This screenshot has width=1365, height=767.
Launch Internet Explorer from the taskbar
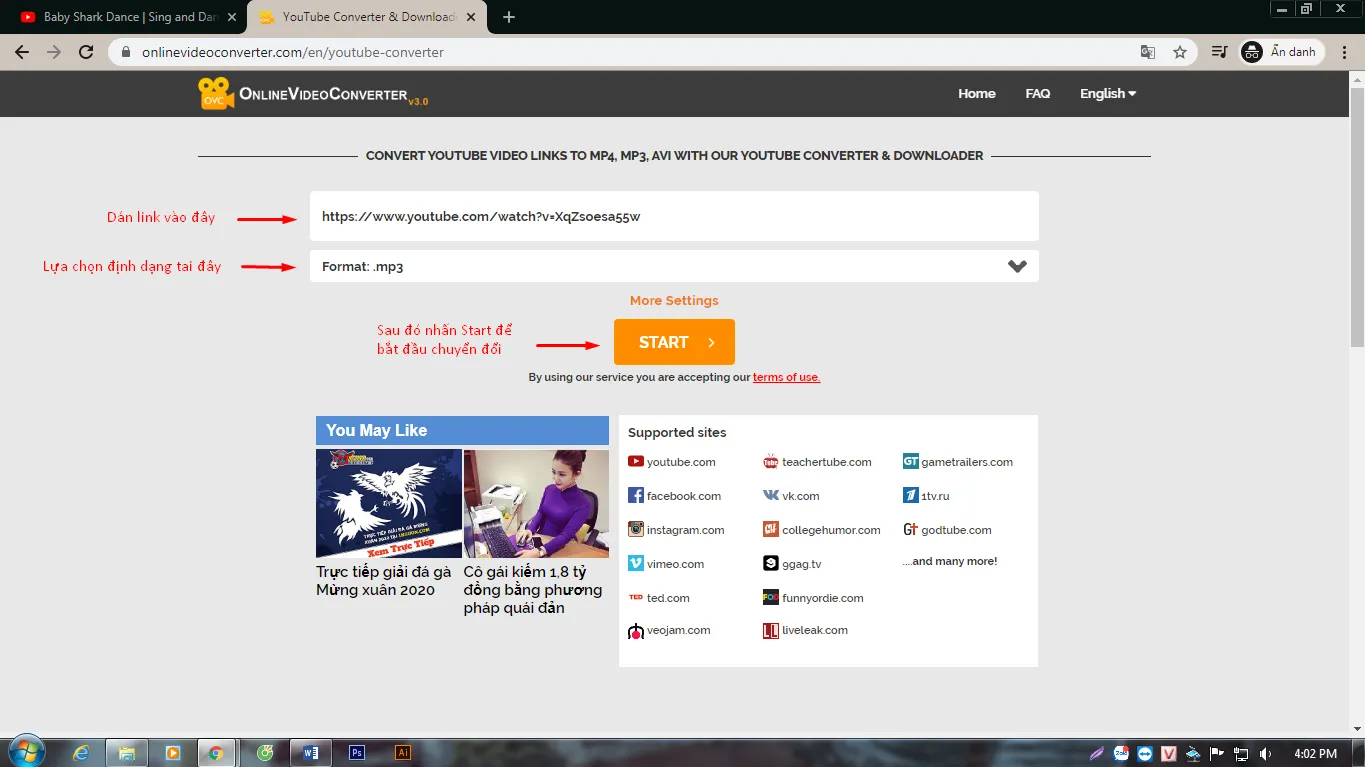click(x=82, y=753)
